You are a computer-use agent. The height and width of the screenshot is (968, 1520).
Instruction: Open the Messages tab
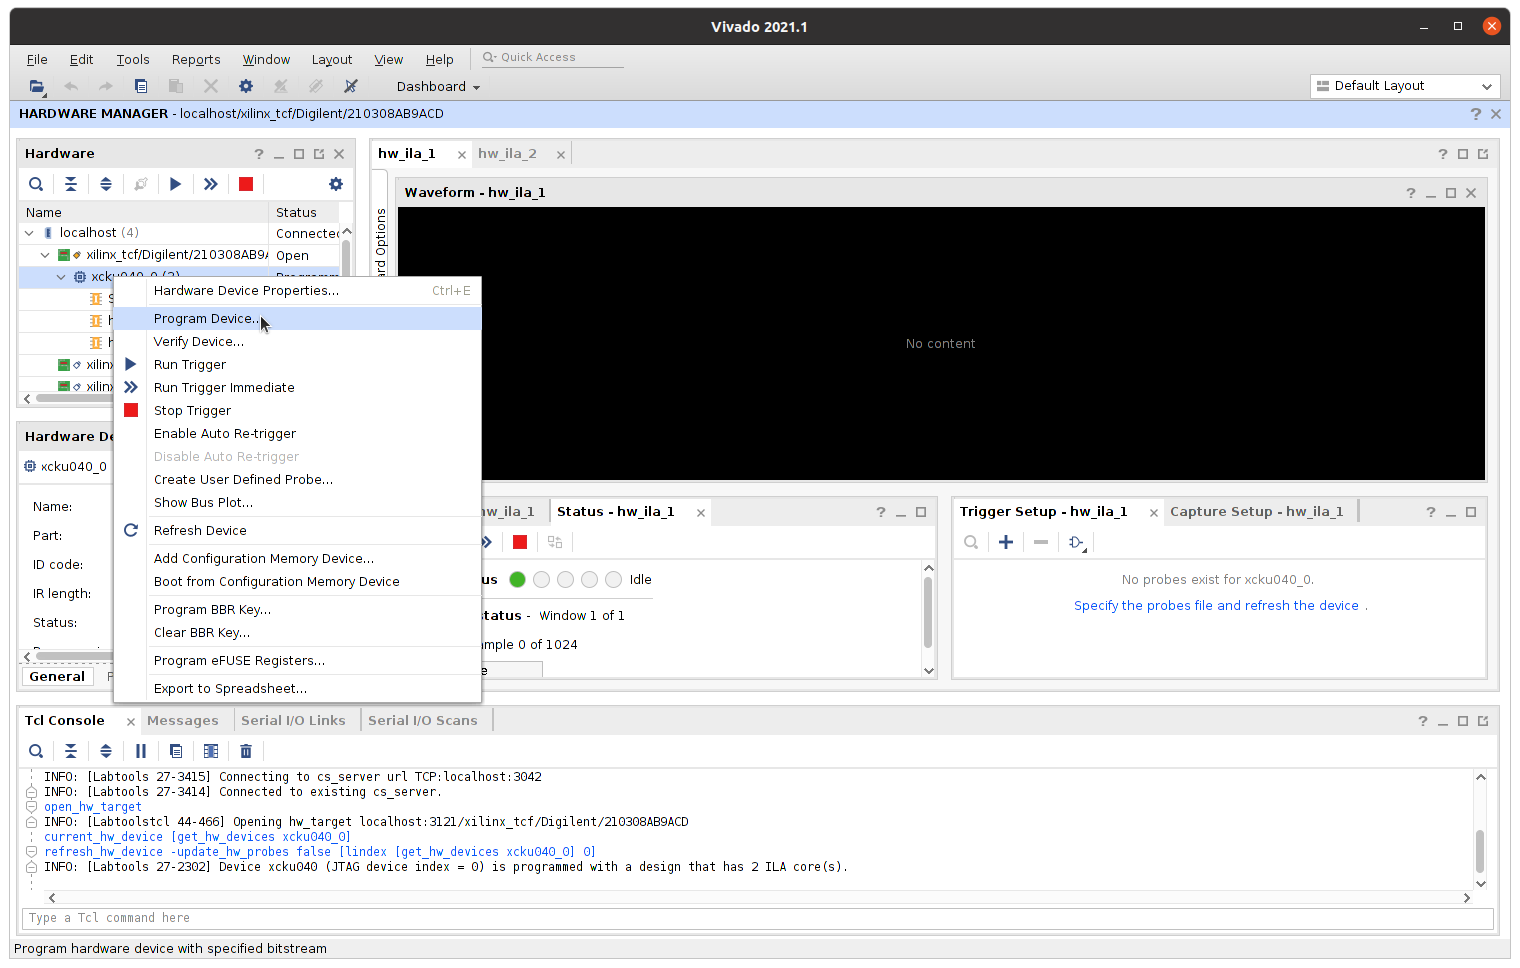tap(182, 721)
